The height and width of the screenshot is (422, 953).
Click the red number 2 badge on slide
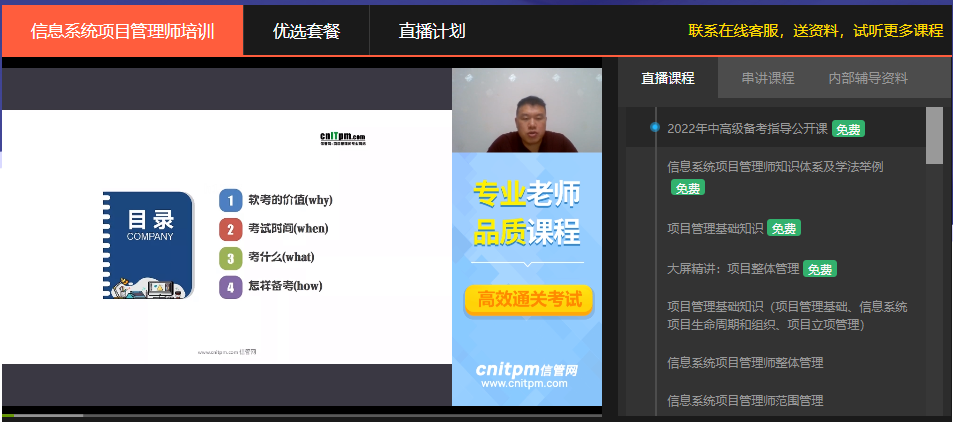tap(230, 229)
